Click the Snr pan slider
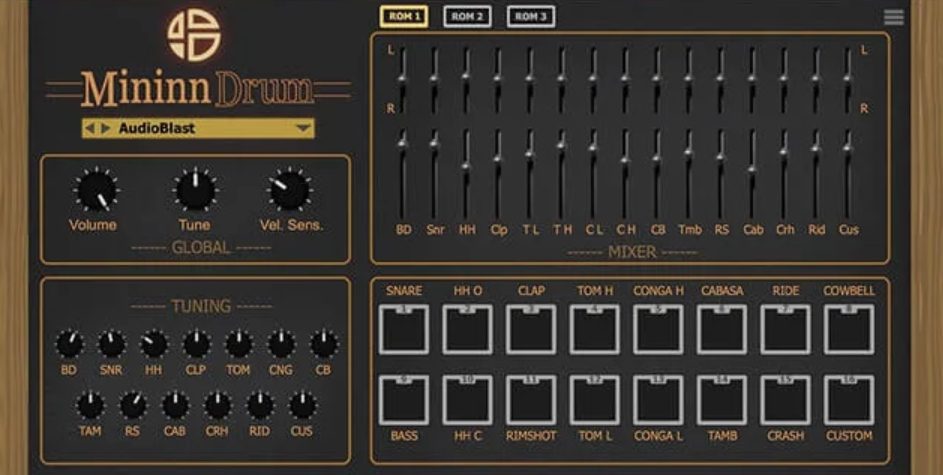The image size is (943, 475). pos(434,77)
